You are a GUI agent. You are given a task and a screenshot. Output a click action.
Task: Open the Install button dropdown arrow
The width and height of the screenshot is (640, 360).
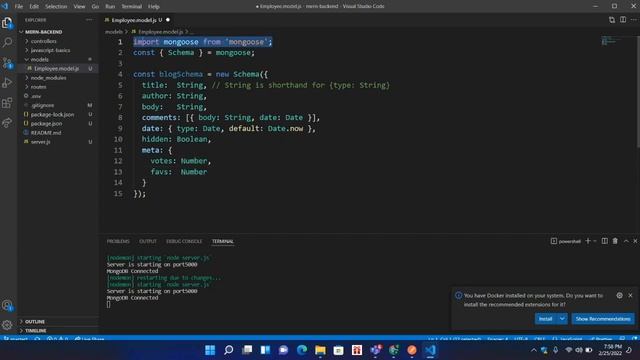click(562, 319)
